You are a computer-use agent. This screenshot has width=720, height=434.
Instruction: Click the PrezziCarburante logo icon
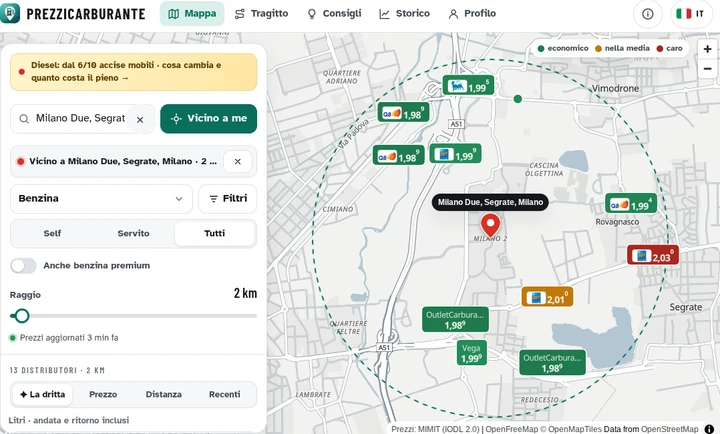10,13
